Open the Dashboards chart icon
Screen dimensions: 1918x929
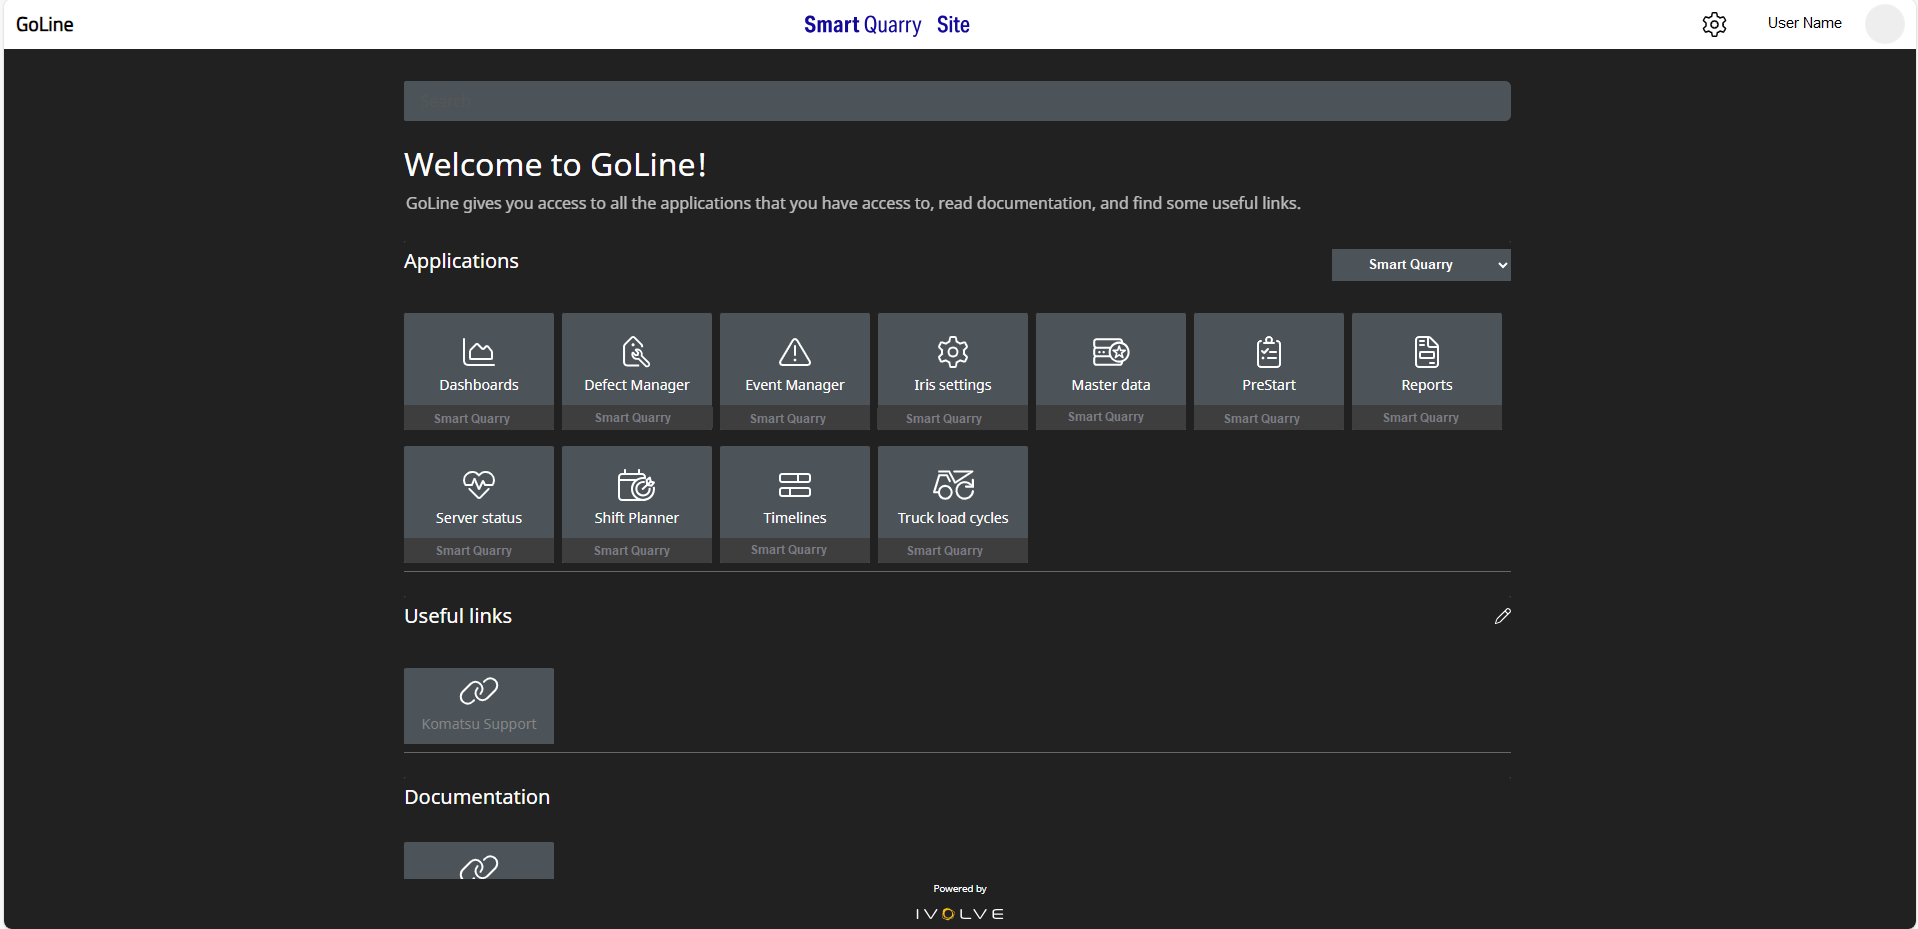[x=478, y=352]
